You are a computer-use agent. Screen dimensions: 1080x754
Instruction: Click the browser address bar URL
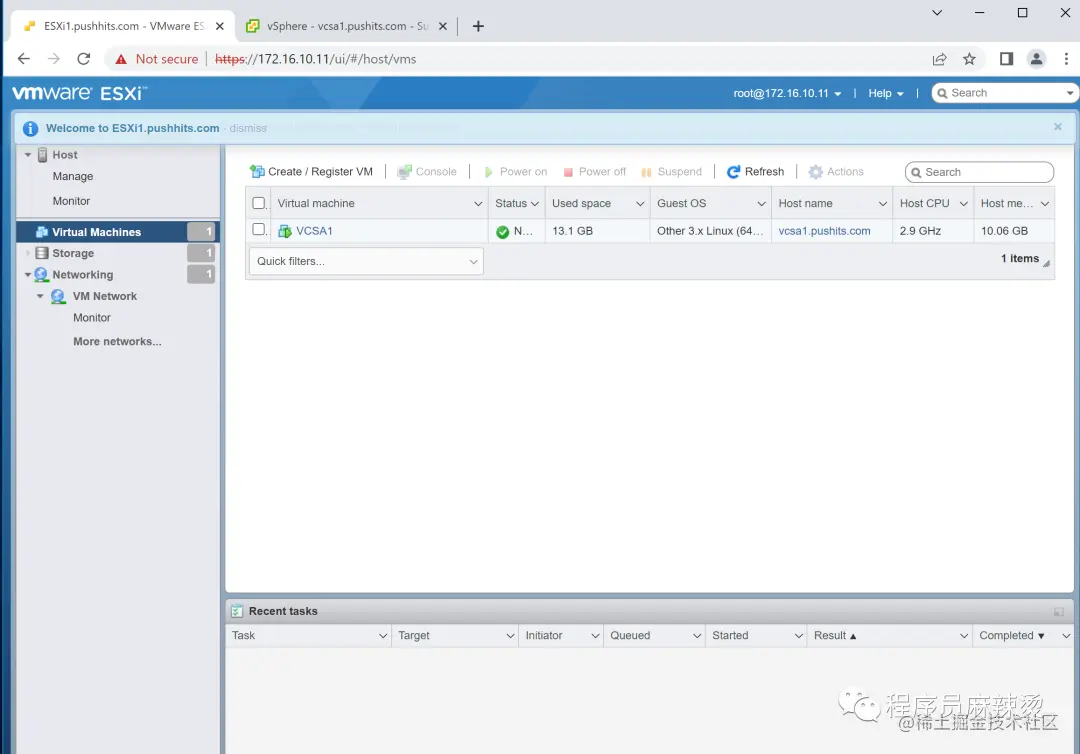[x=315, y=59]
